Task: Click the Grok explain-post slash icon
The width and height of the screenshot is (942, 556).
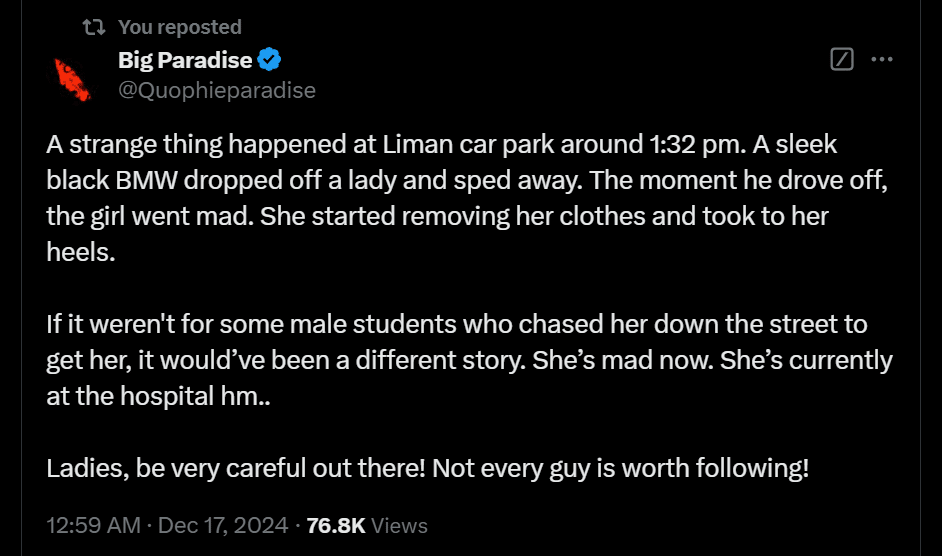Action: (x=842, y=59)
